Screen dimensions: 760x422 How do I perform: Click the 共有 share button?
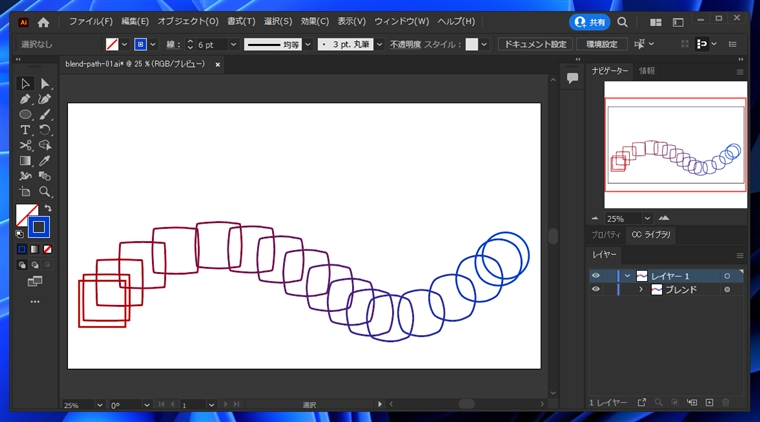pyautogui.click(x=589, y=22)
